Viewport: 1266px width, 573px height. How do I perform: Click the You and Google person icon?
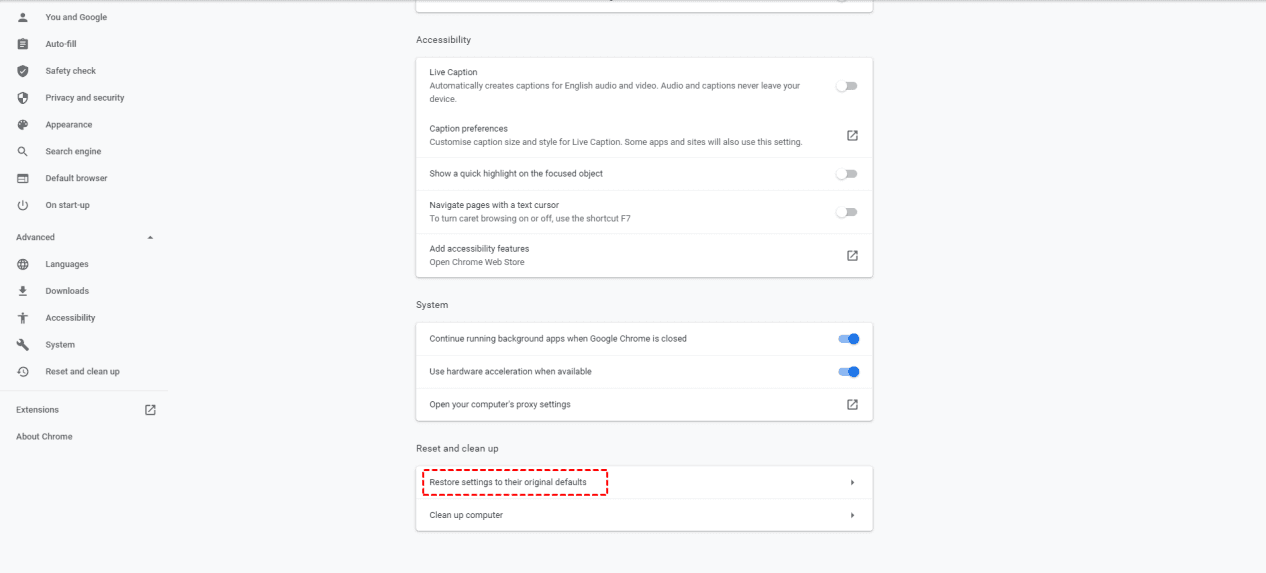23,17
